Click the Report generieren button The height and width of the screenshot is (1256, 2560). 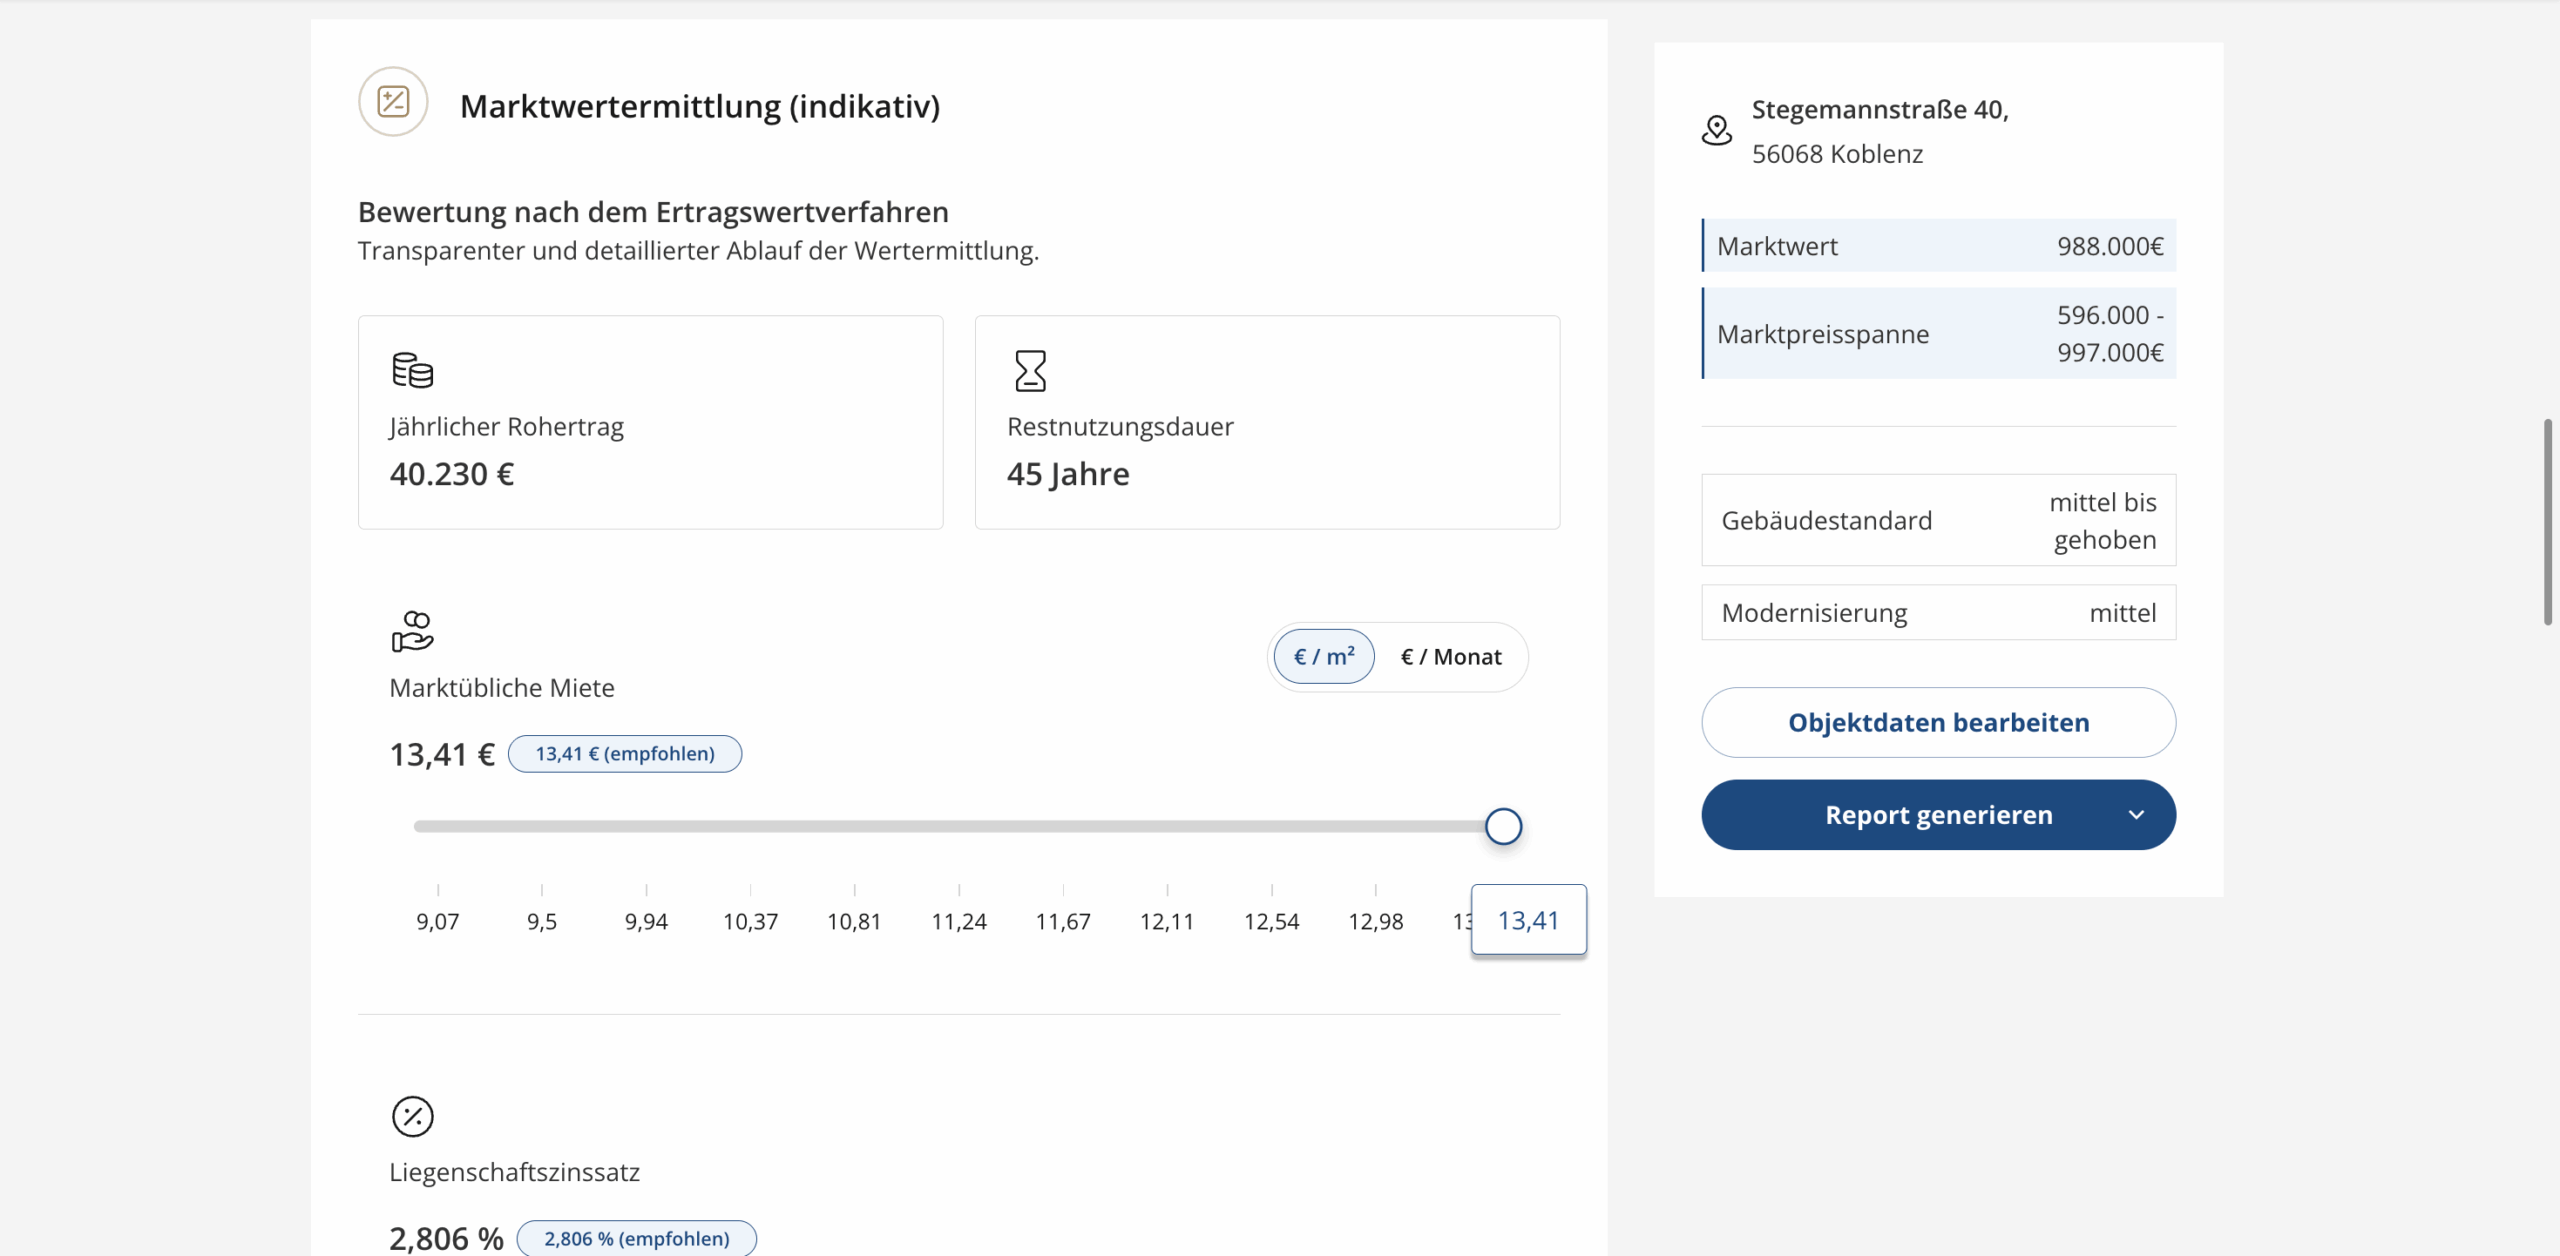[x=1938, y=815]
